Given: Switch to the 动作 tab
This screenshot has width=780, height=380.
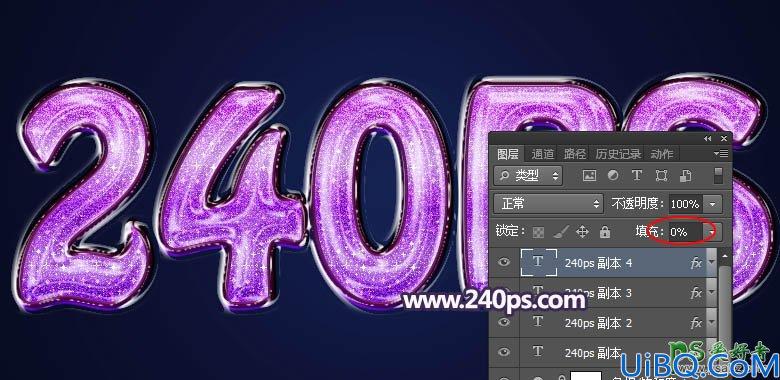Looking at the screenshot, I should 662,154.
